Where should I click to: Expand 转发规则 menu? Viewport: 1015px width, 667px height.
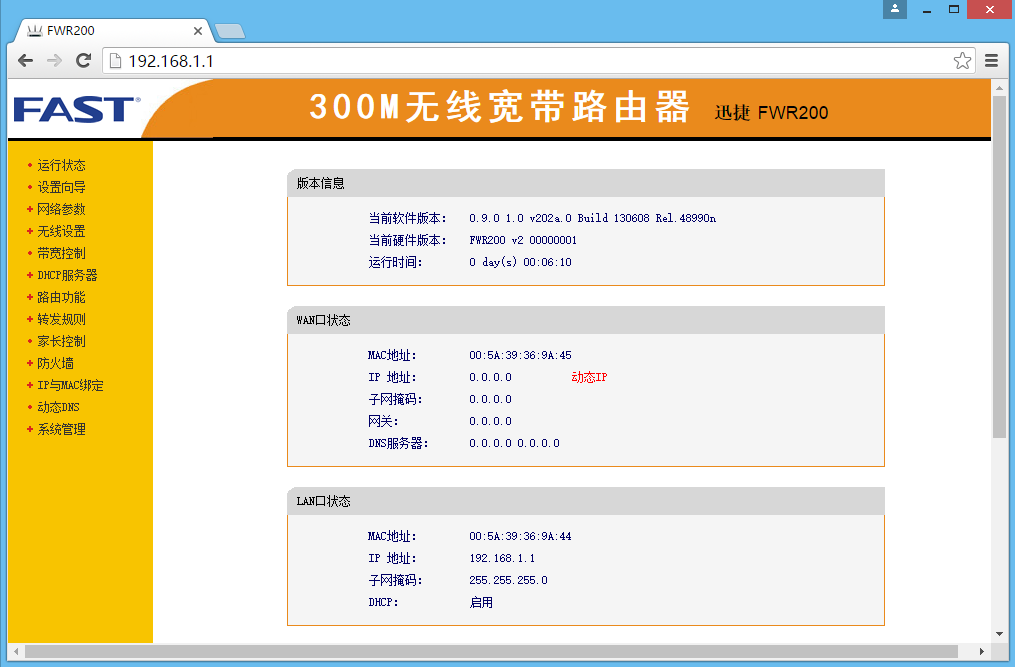[61, 319]
